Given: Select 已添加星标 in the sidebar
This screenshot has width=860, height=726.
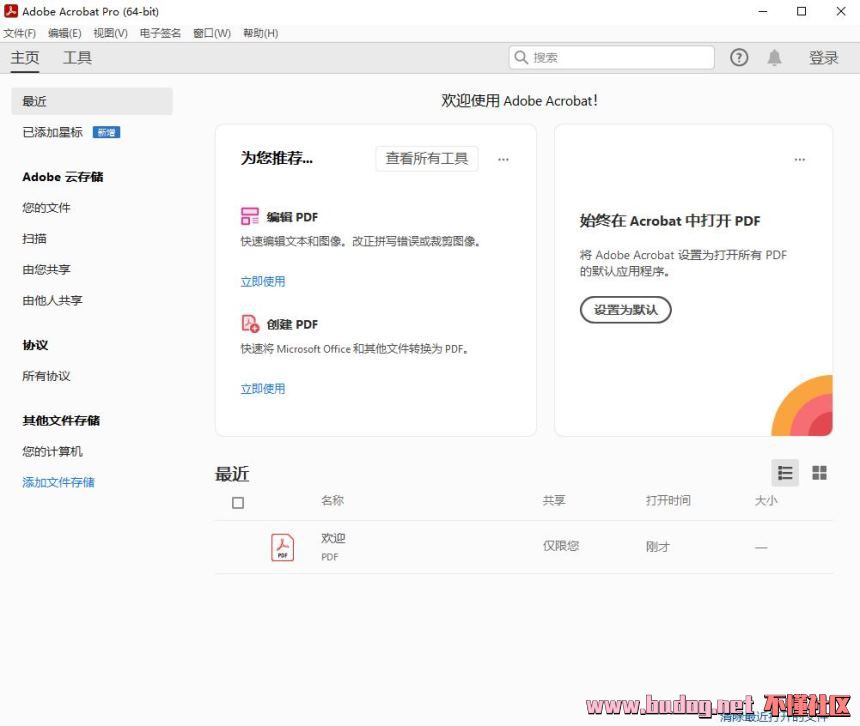Looking at the screenshot, I should [52, 132].
